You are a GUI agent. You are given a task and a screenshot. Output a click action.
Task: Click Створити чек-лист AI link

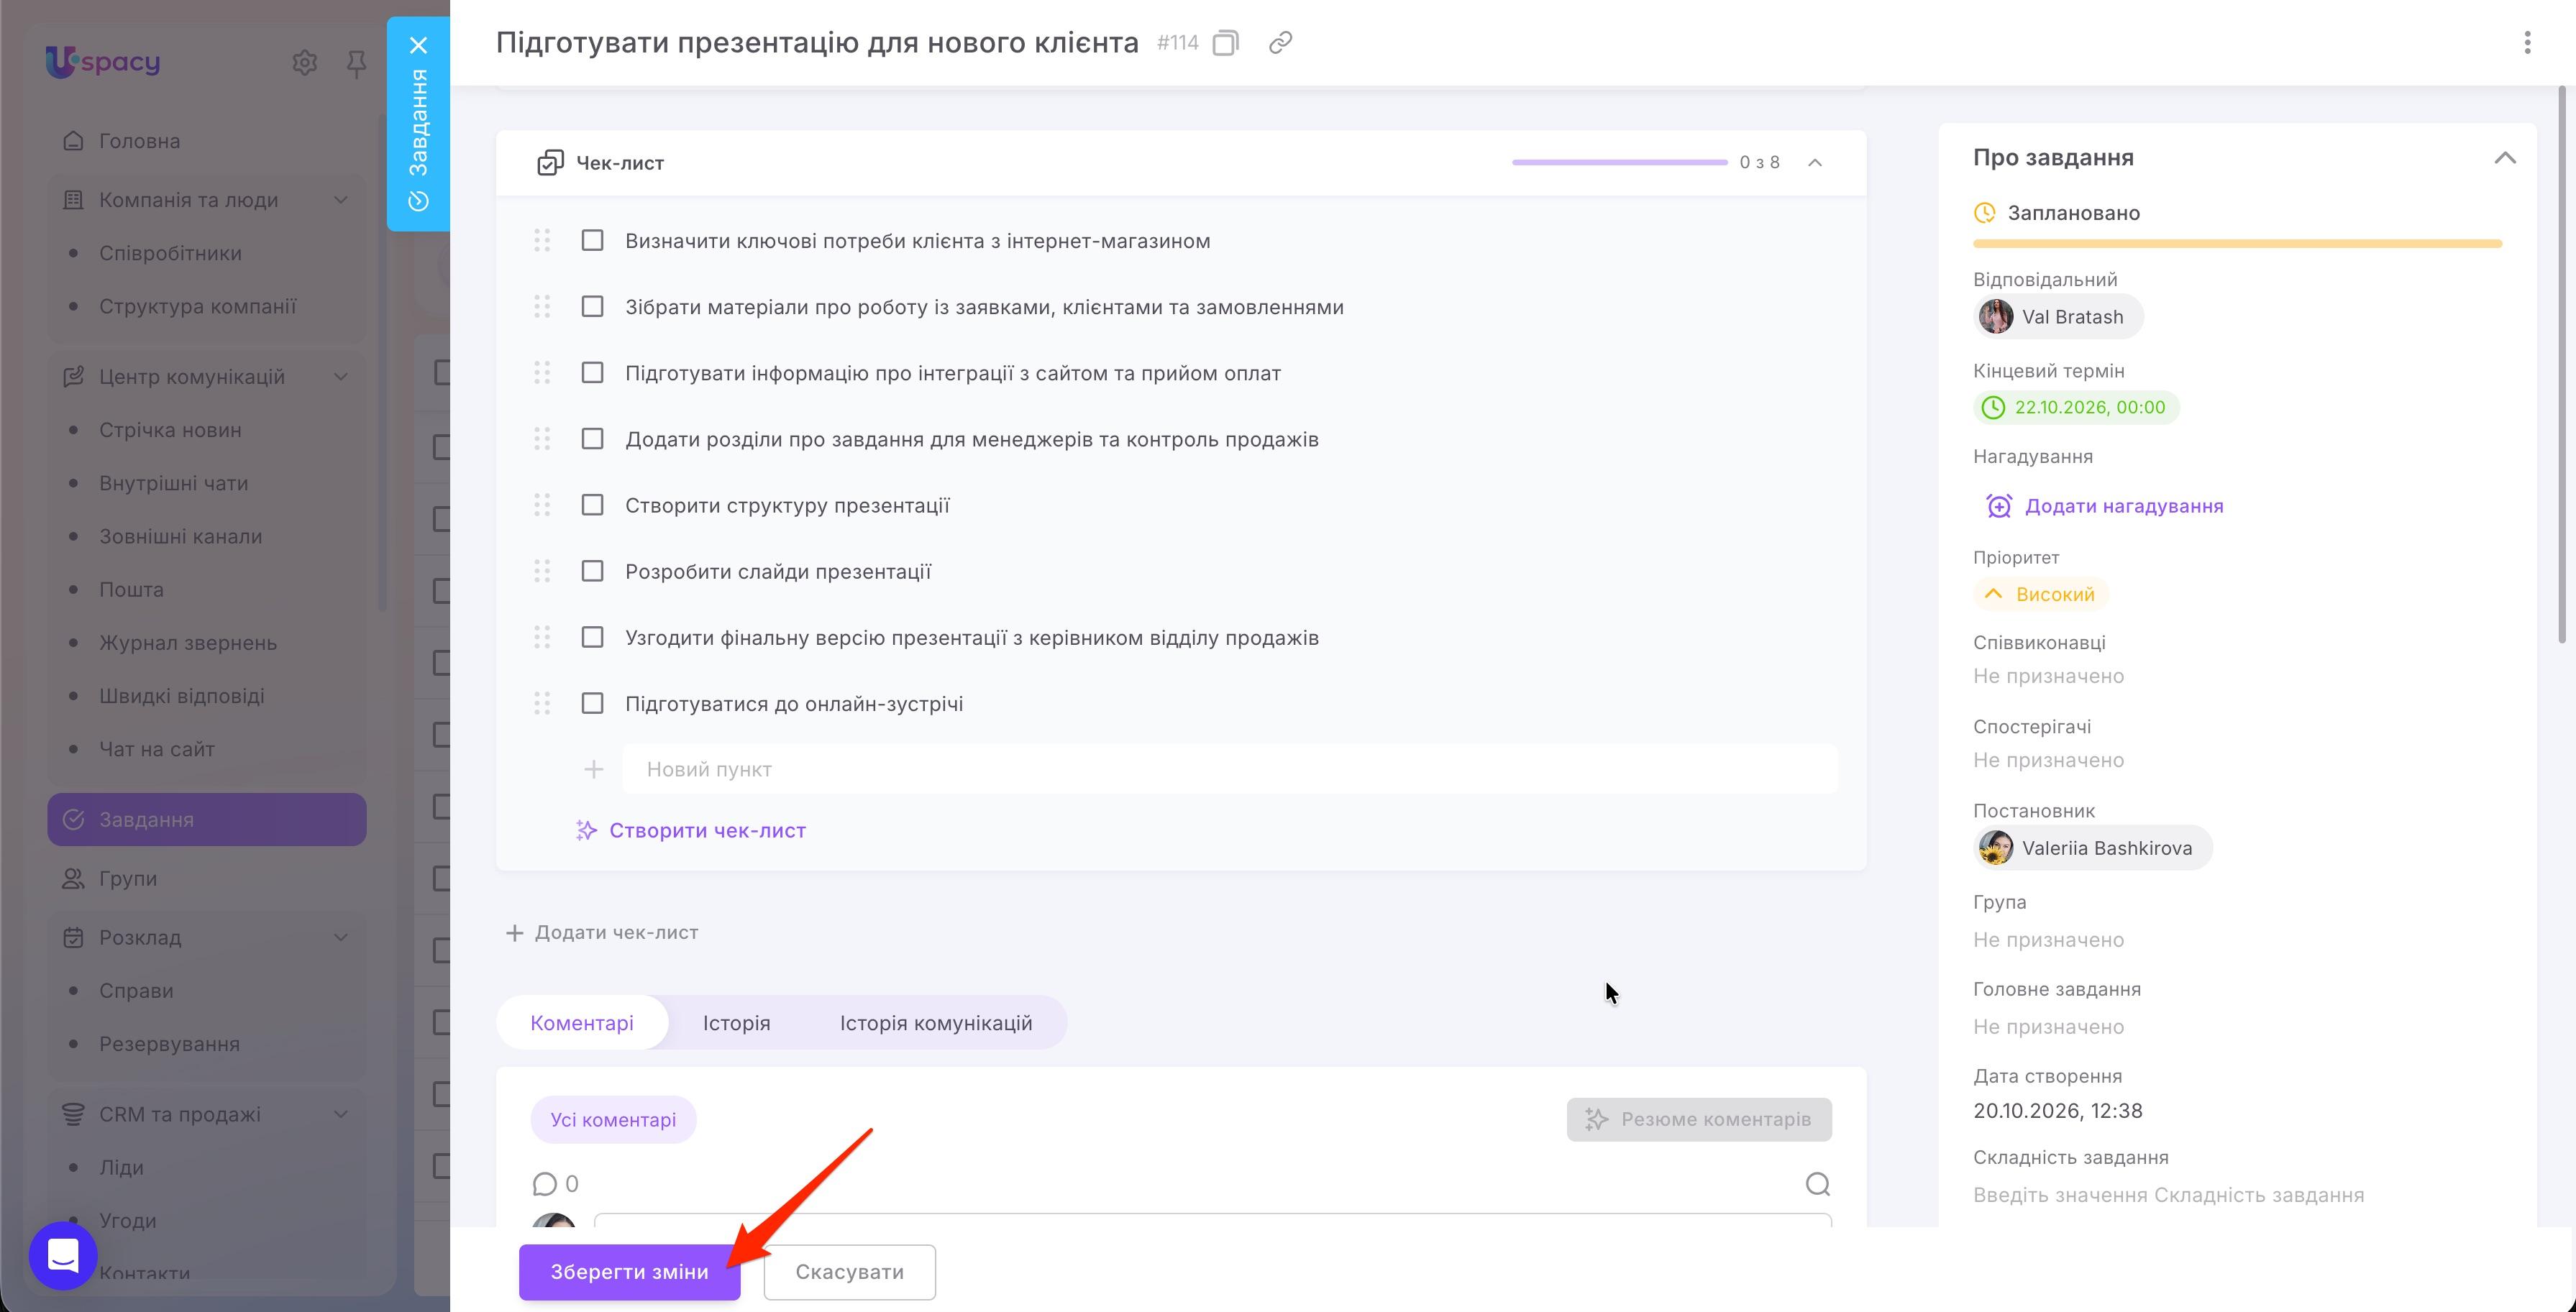(691, 831)
